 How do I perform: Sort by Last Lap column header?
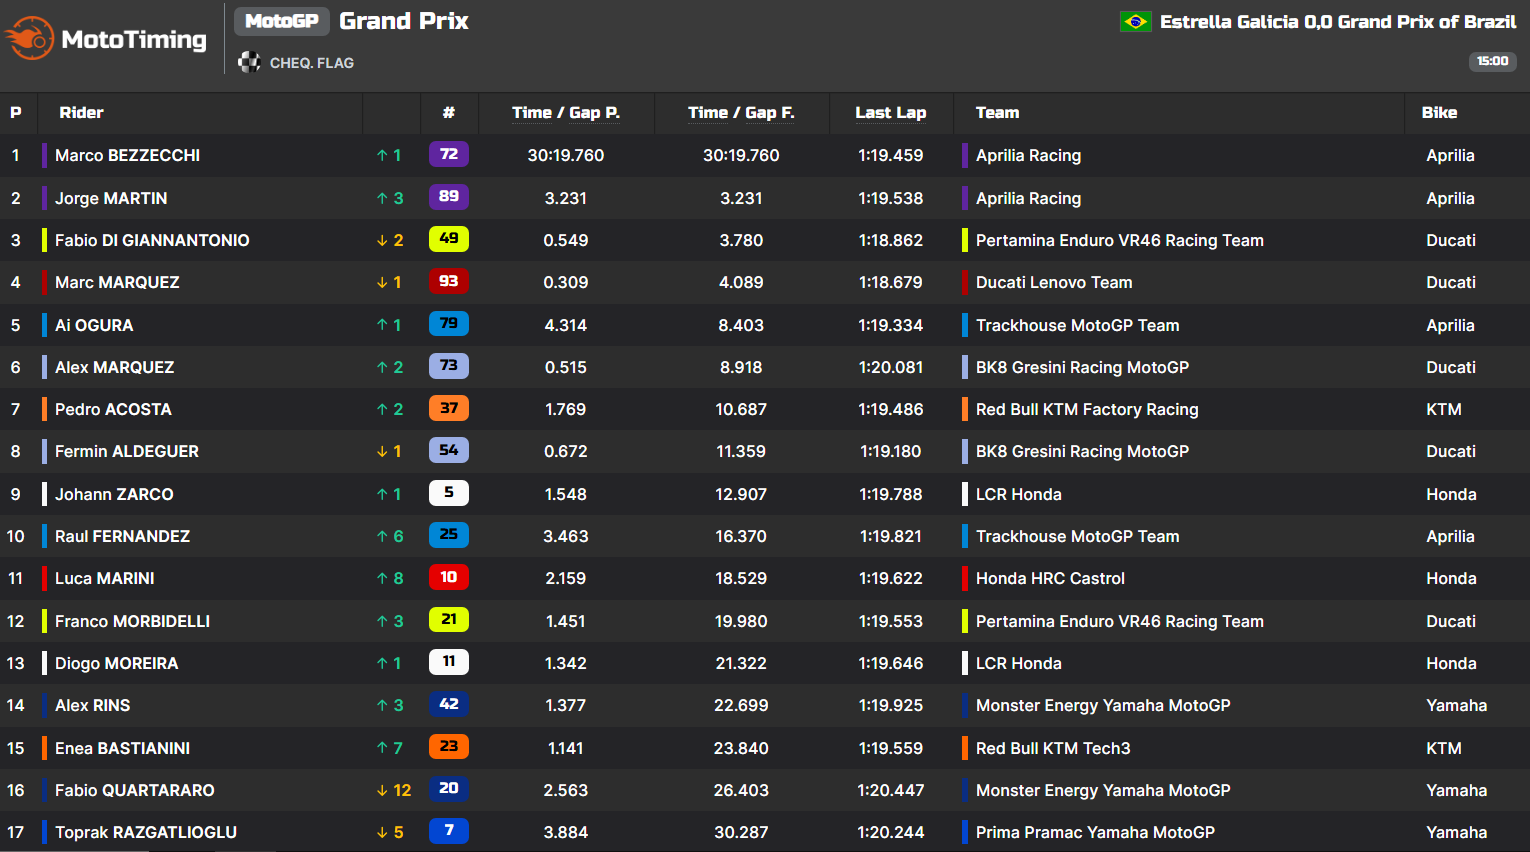(890, 113)
